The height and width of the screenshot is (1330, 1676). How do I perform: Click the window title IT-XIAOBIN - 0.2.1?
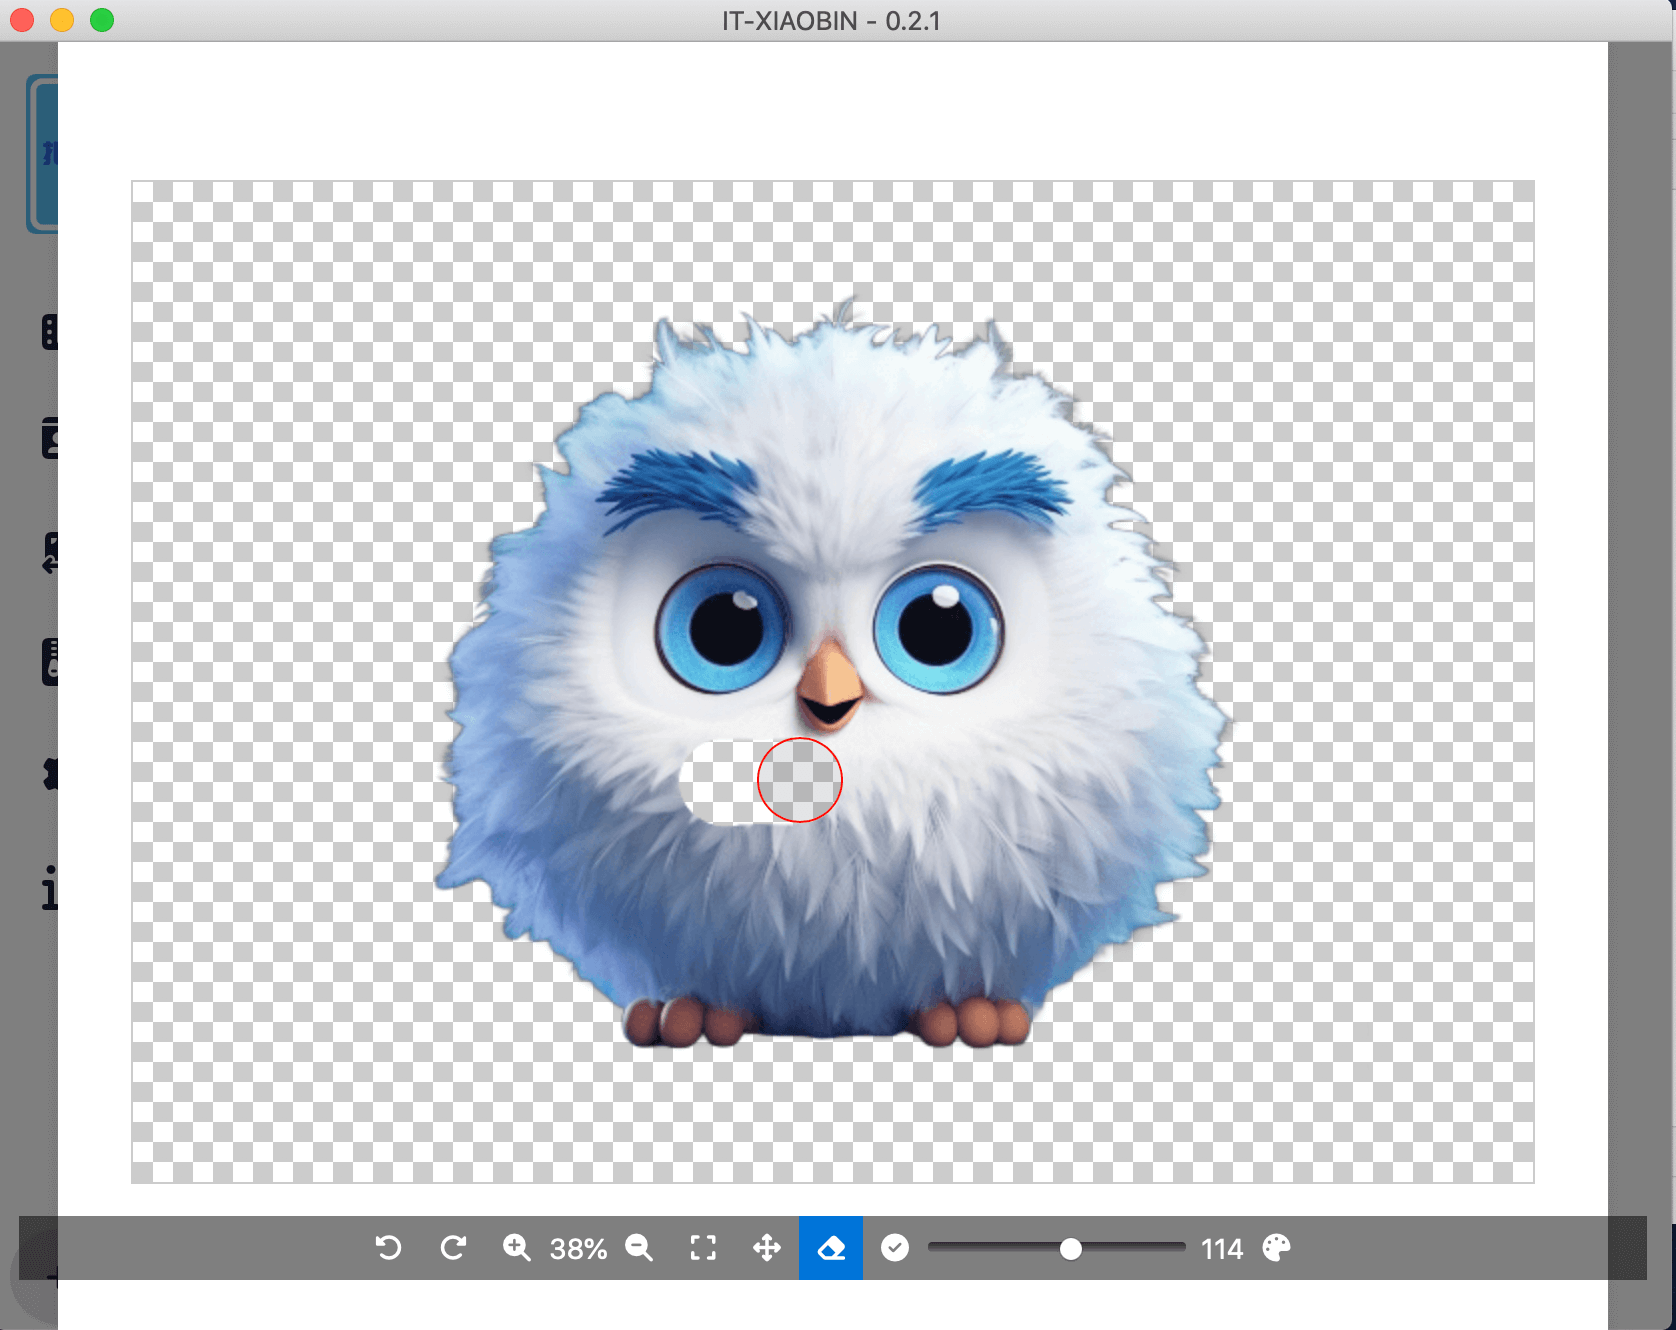(x=831, y=21)
